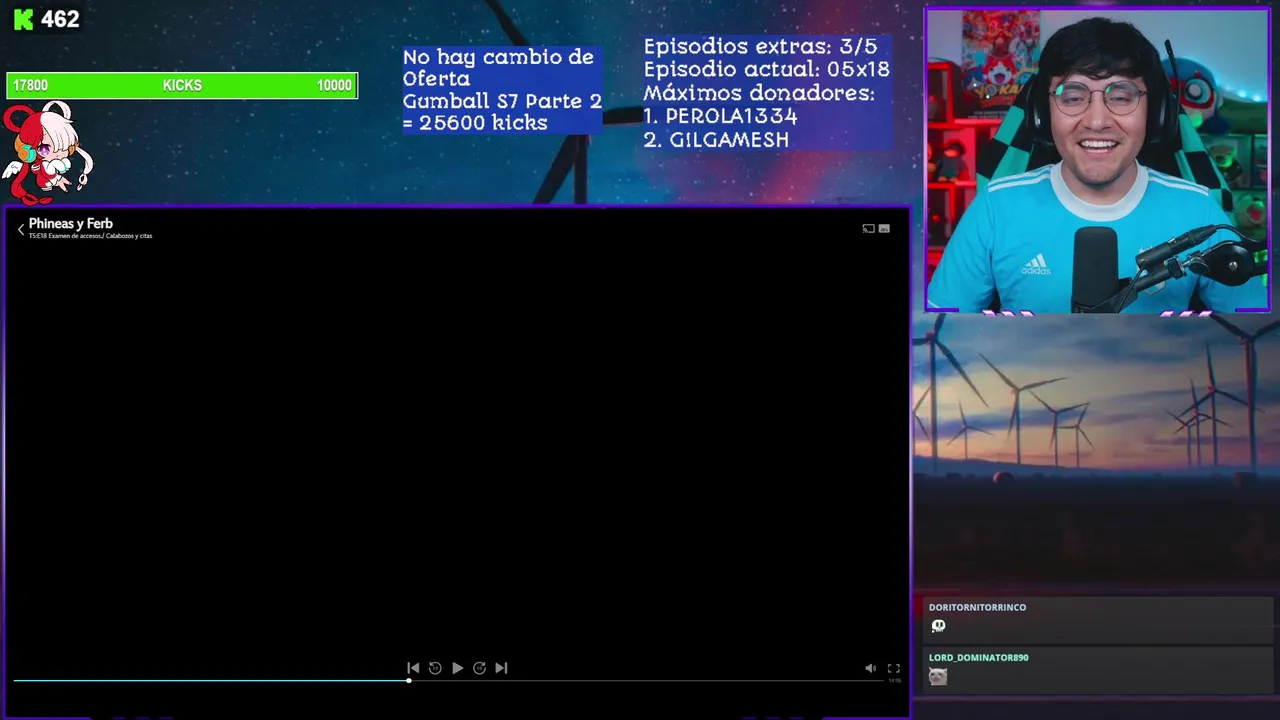Skip to the previous episode
The image size is (1280, 720).
pyautogui.click(x=413, y=668)
